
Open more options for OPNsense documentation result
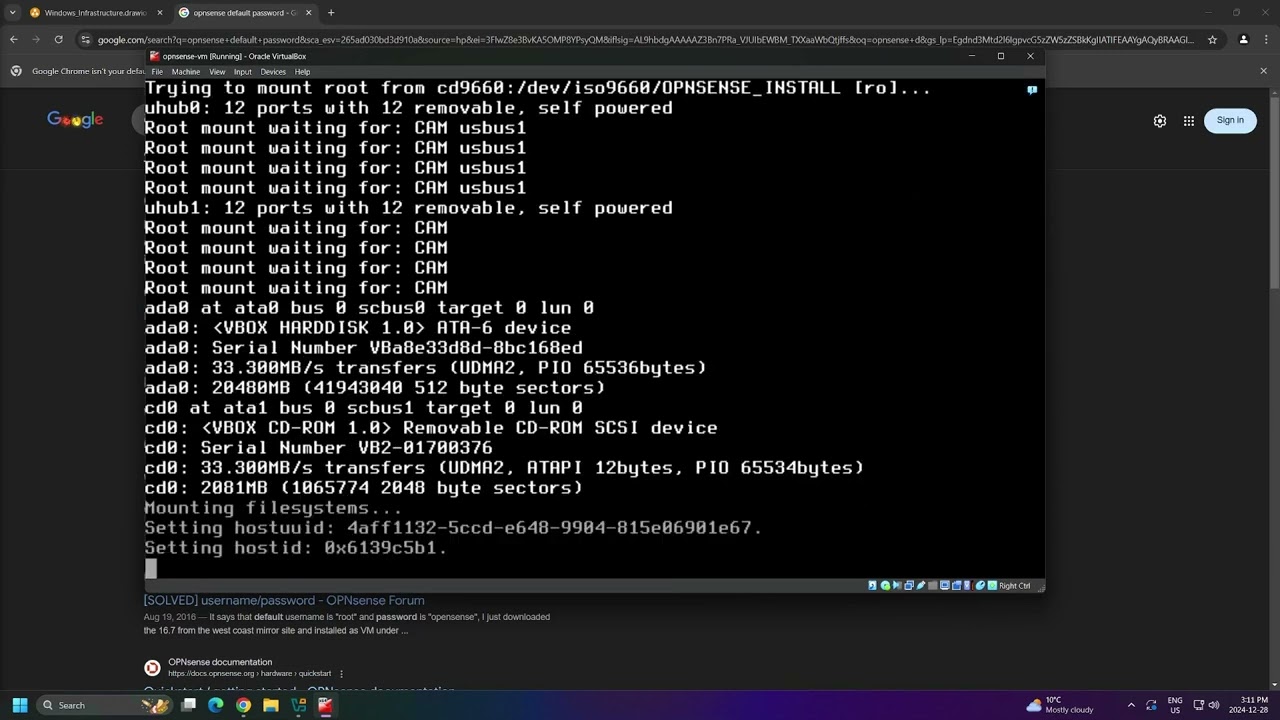pyautogui.click(x=341, y=674)
